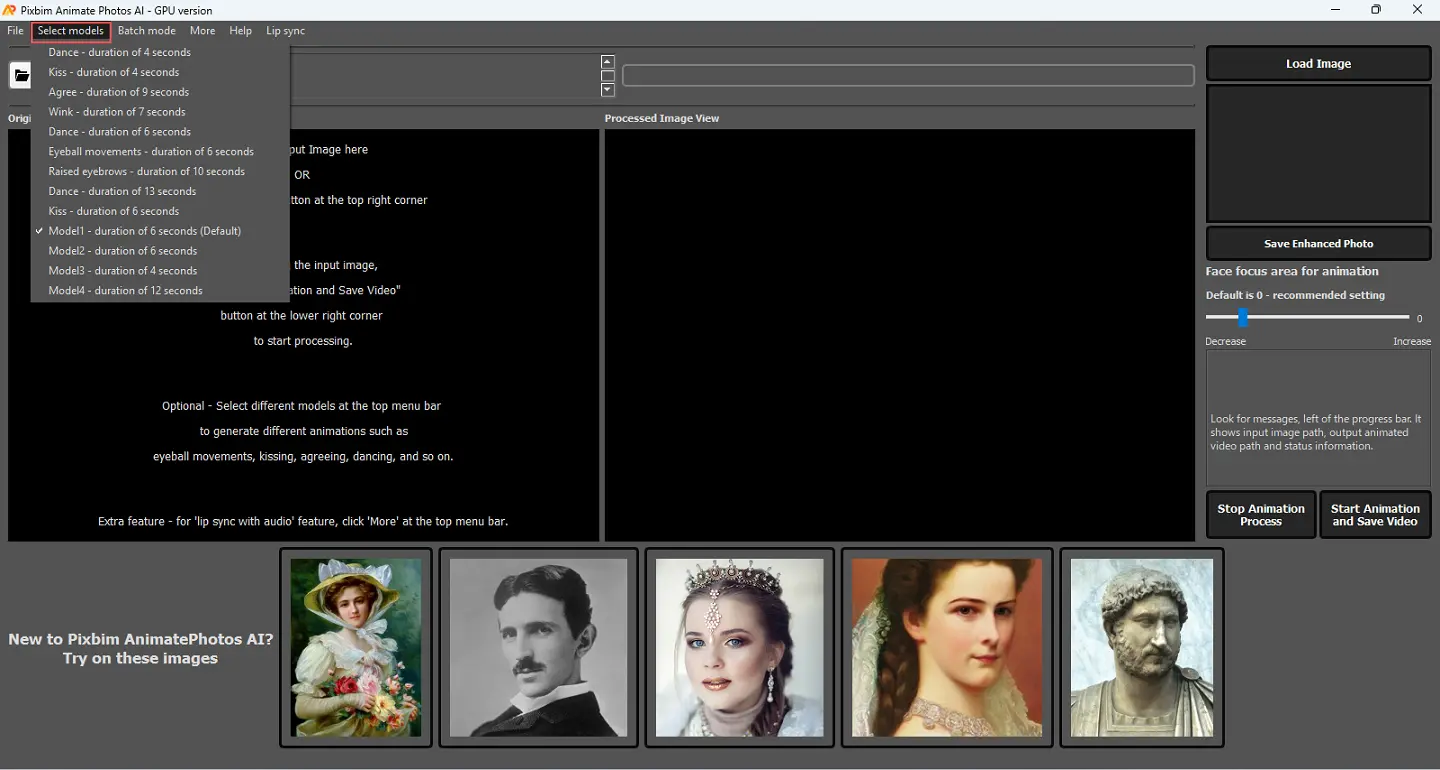Viewport: 1440px width, 770px height.
Task: Click the down arrow beside the progress bar
Action: [x=607, y=90]
